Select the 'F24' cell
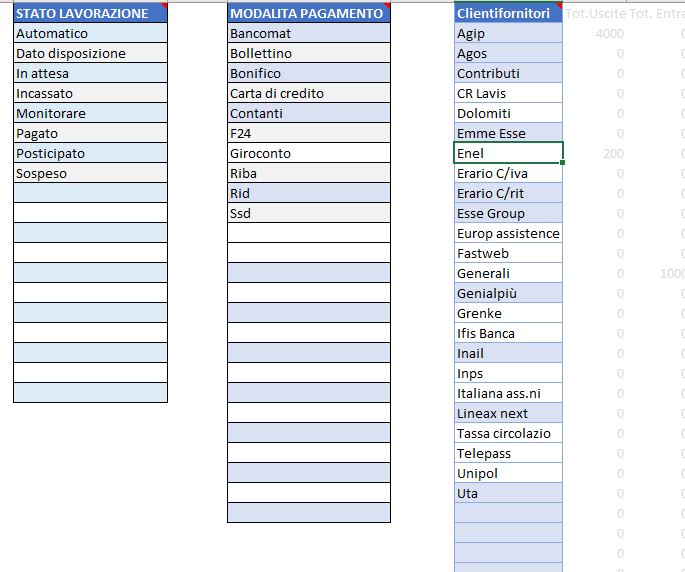The height and width of the screenshot is (572, 685). (309, 133)
